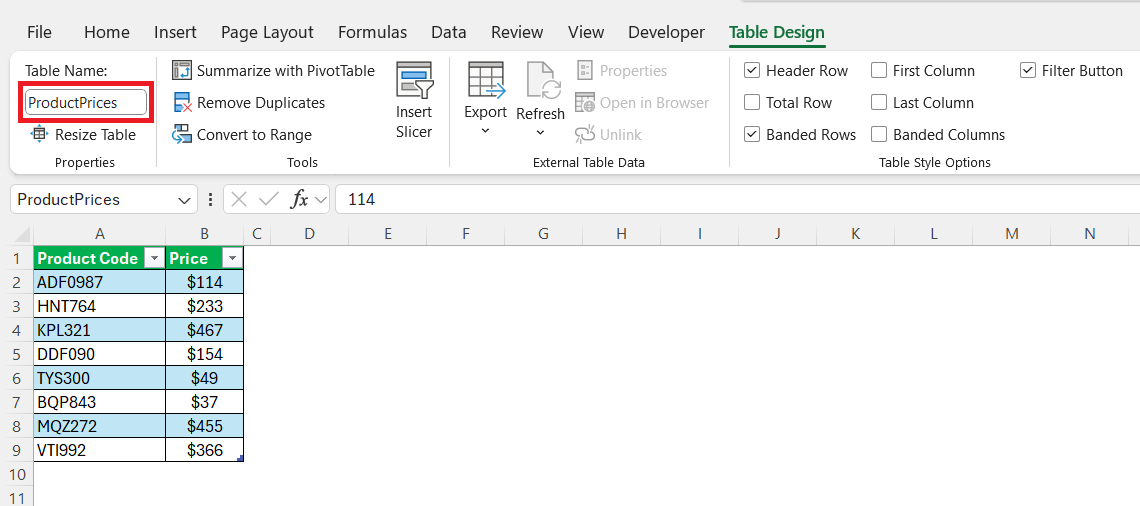Click the three-dot handle beside the Name Box

coord(211,199)
